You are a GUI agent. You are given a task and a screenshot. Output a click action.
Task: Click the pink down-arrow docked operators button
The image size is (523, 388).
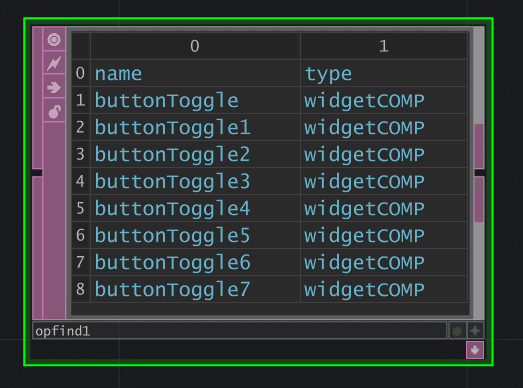475,350
